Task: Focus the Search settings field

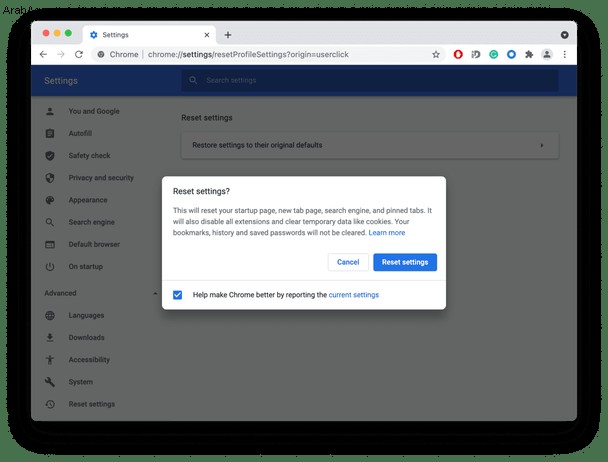Action: click(370, 80)
